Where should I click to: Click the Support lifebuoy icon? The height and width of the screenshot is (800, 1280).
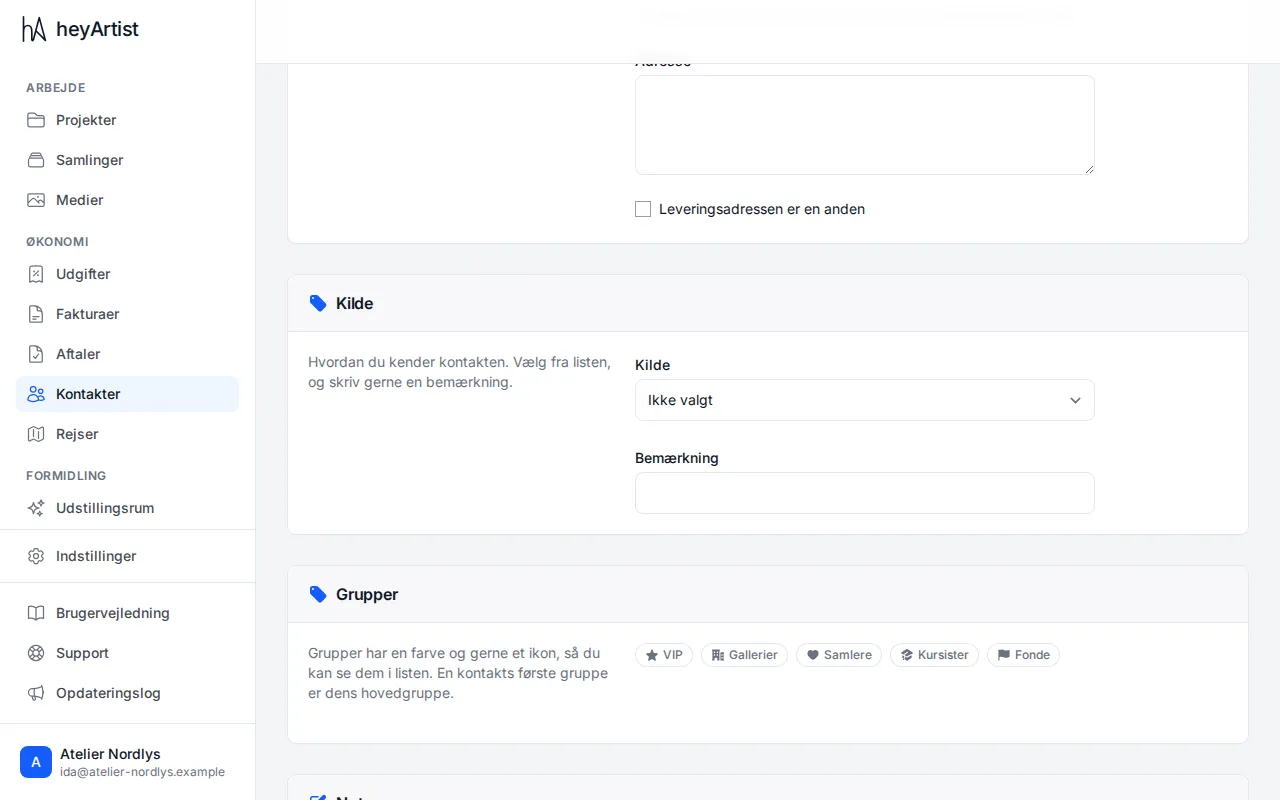pos(36,653)
